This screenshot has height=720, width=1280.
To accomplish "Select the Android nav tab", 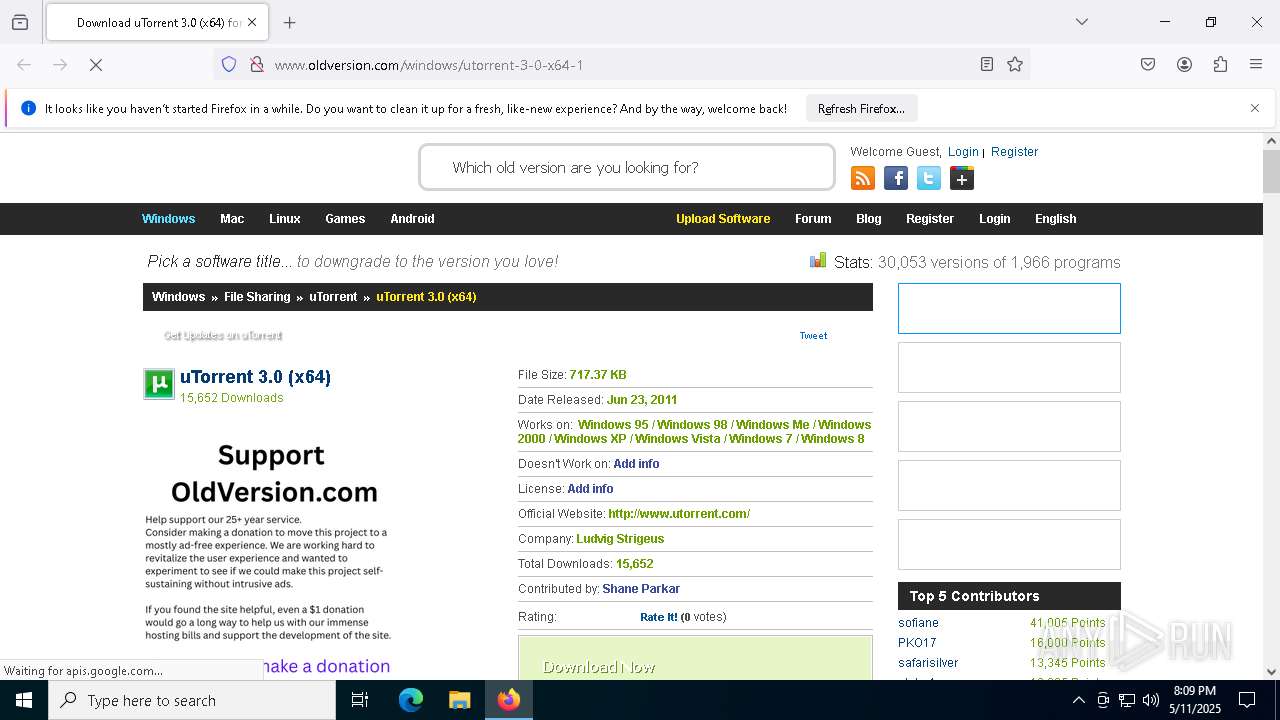I will (x=412, y=219).
